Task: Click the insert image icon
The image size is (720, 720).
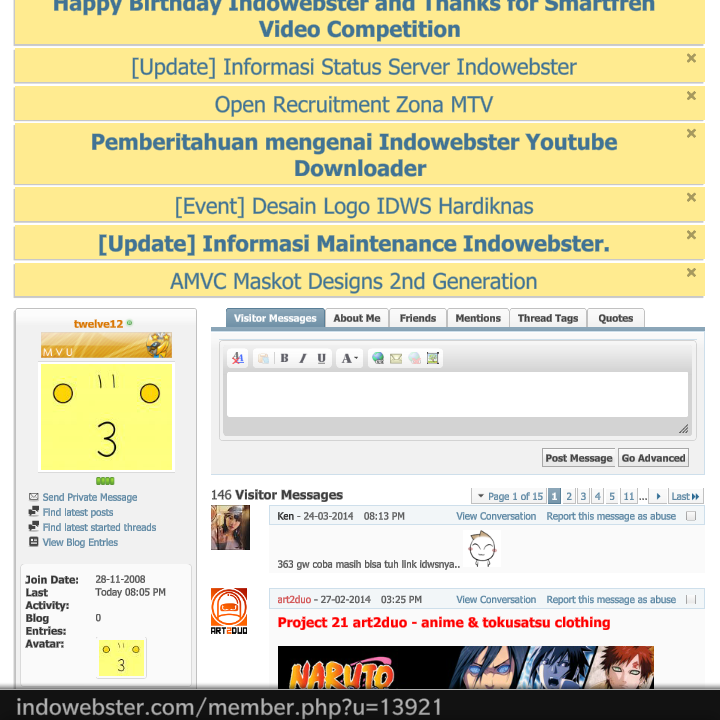Action: point(433,358)
